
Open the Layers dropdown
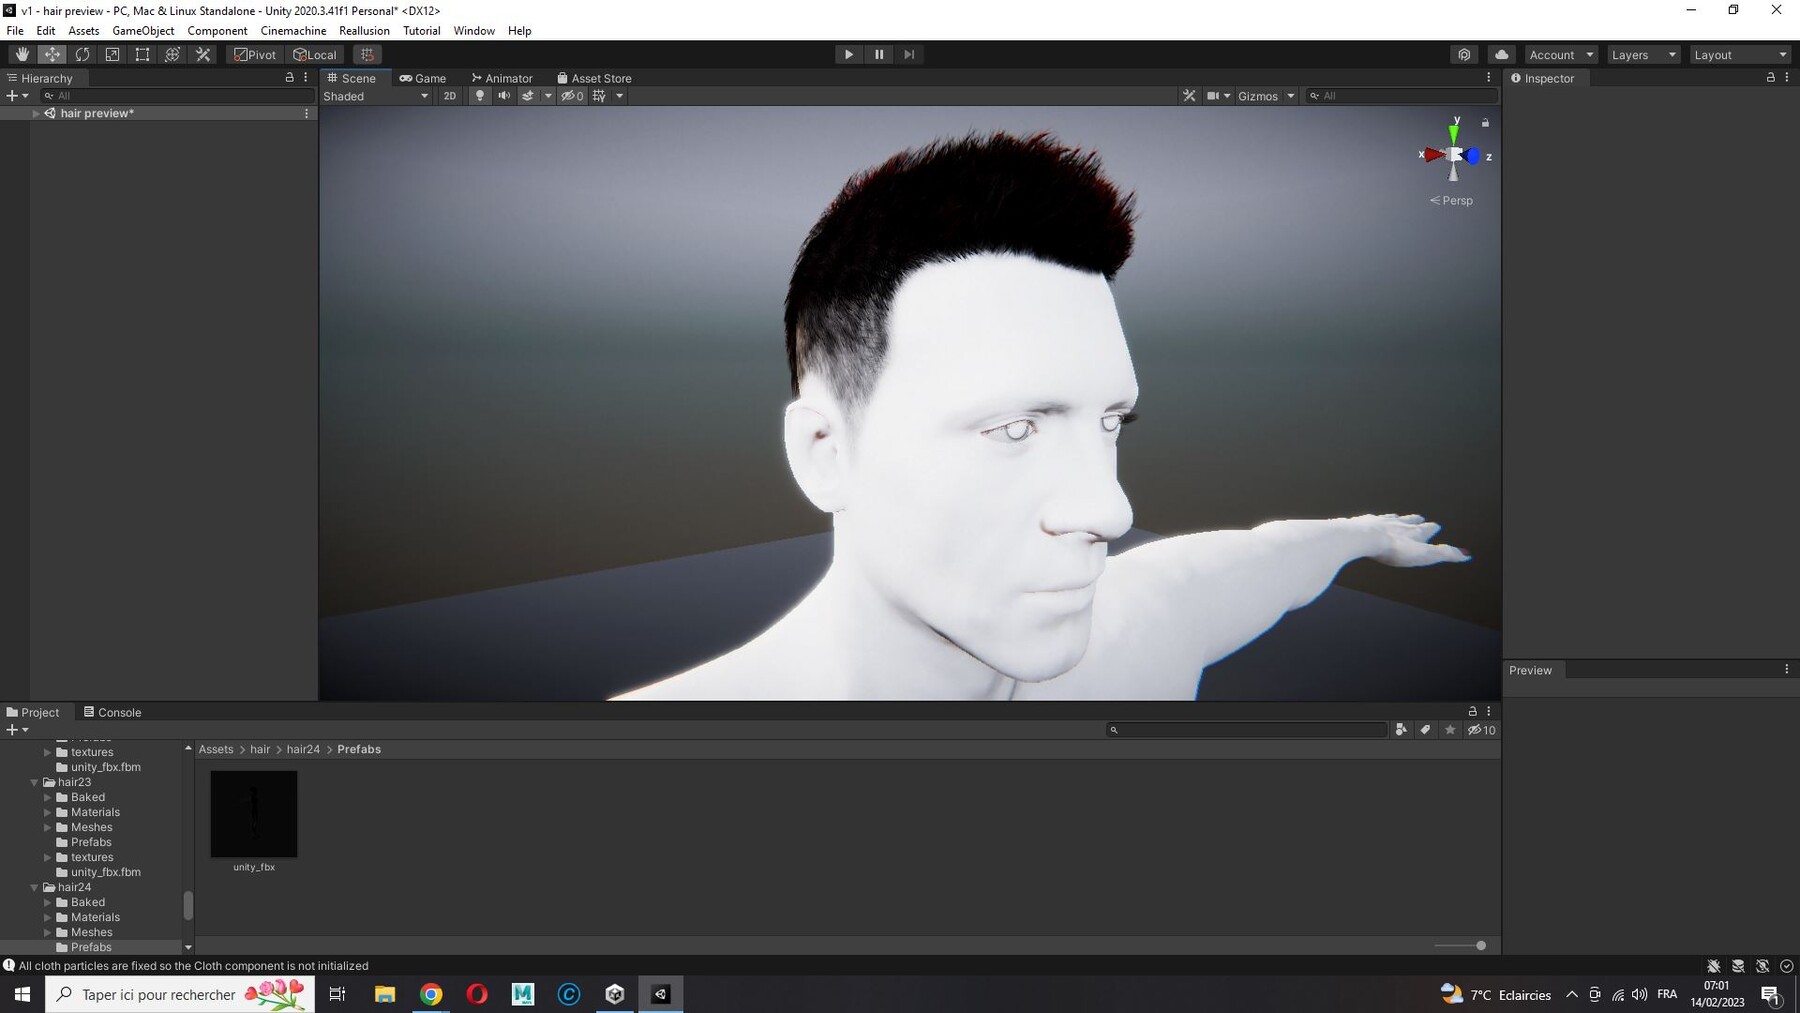tap(1643, 55)
